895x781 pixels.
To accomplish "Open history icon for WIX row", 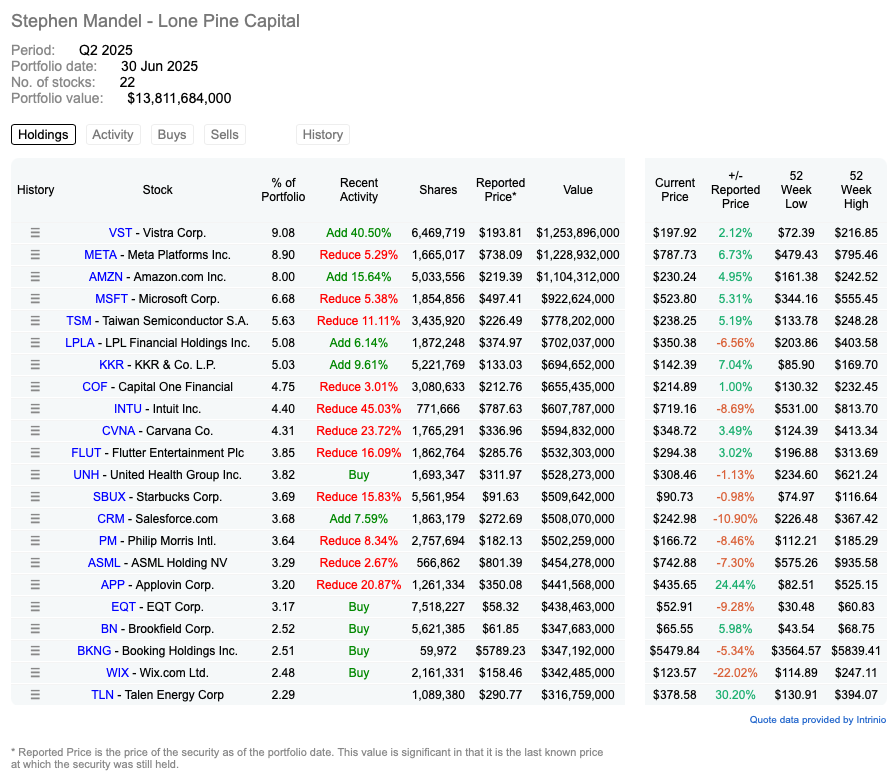I will click(35, 673).
